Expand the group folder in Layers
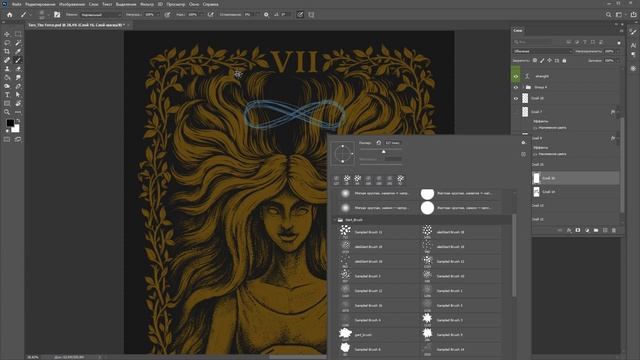Image resolution: width=640 pixels, height=360 pixels. 523,87
